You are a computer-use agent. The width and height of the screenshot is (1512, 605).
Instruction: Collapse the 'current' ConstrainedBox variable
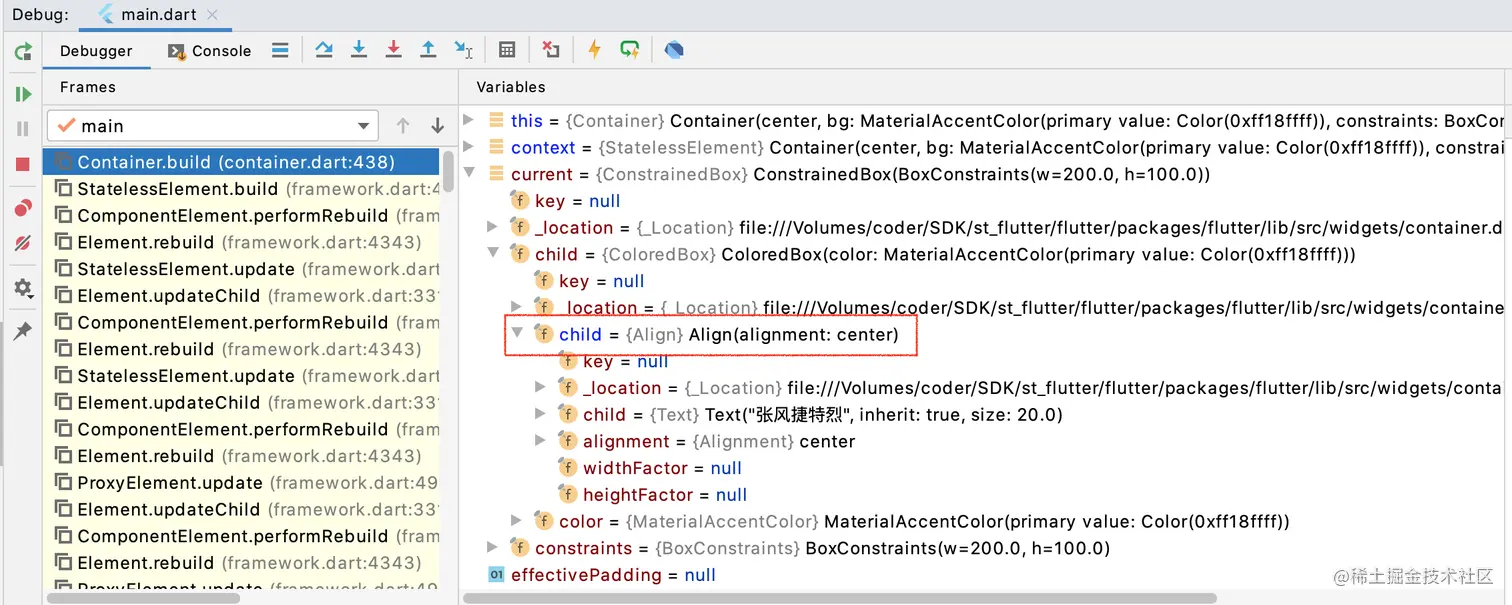coord(469,174)
